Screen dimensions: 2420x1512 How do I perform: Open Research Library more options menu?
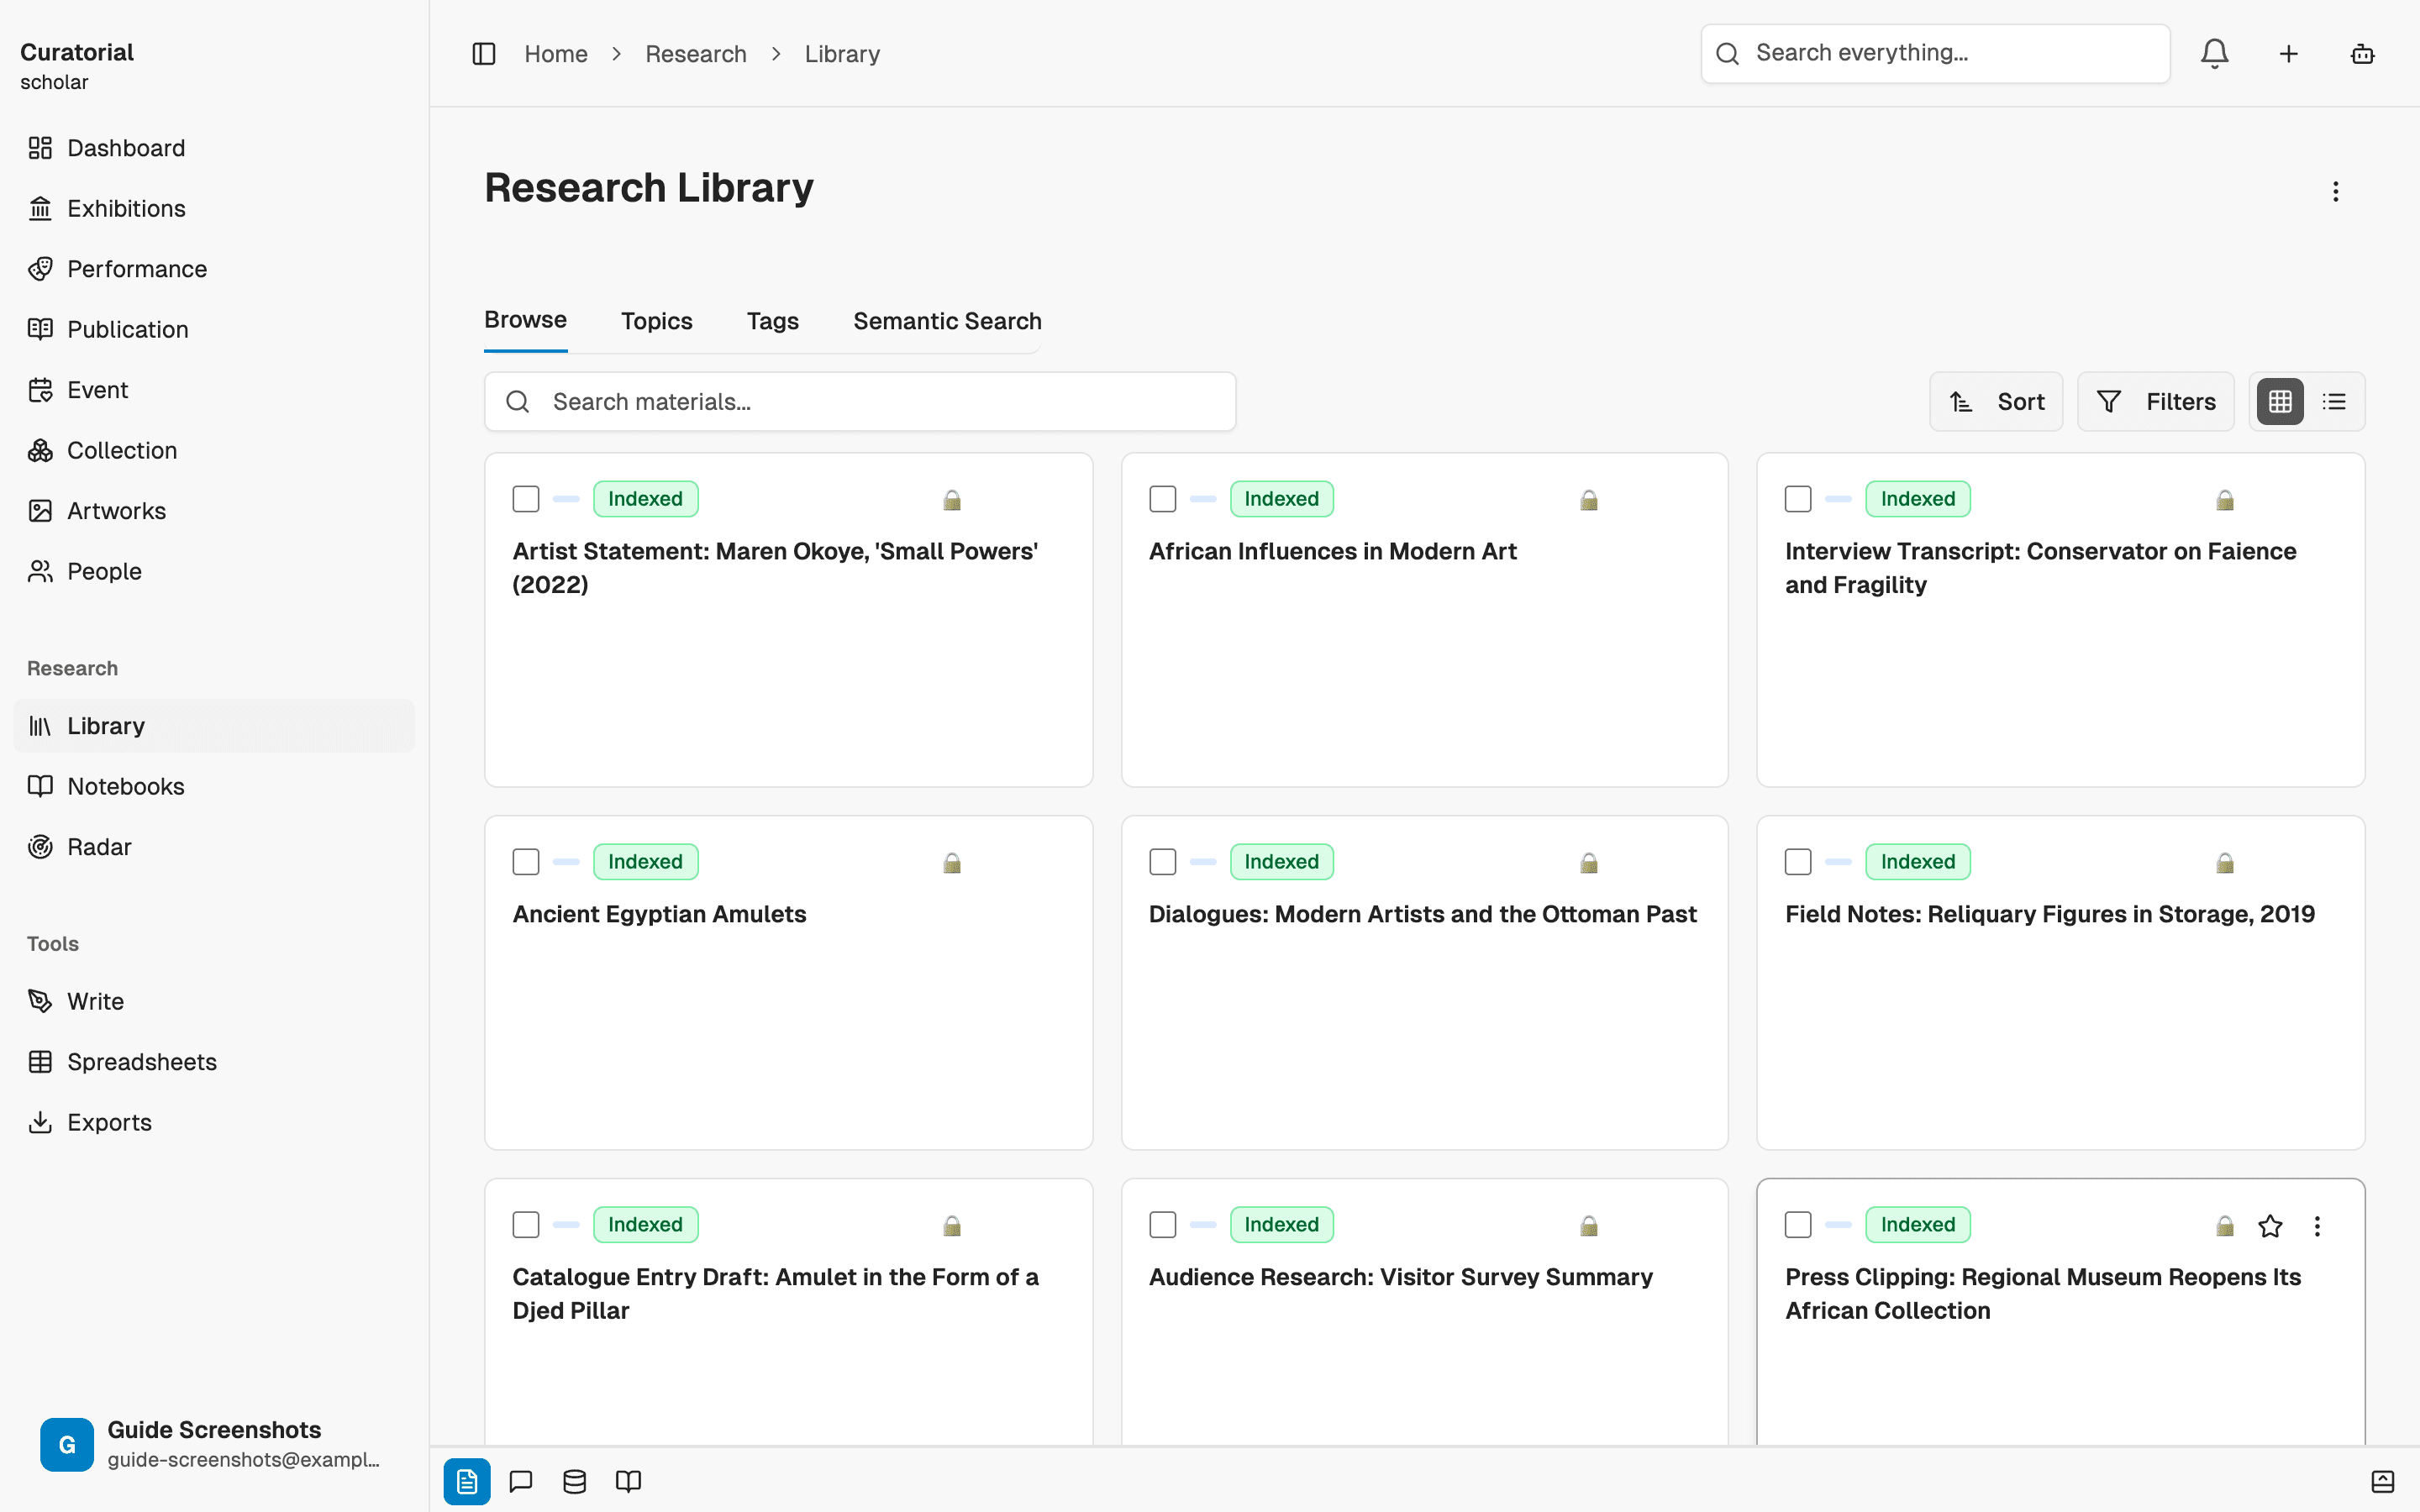(2336, 191)
